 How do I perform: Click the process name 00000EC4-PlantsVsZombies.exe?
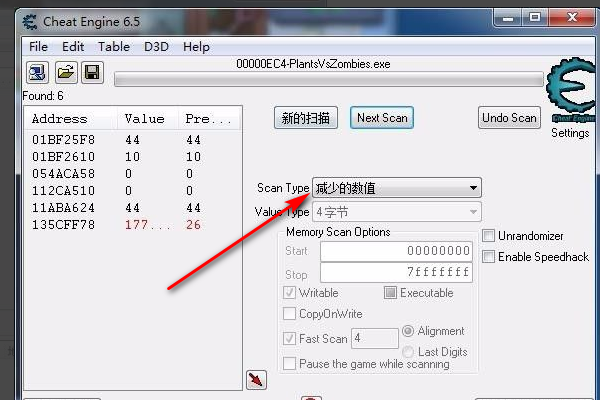click(313, 64)
